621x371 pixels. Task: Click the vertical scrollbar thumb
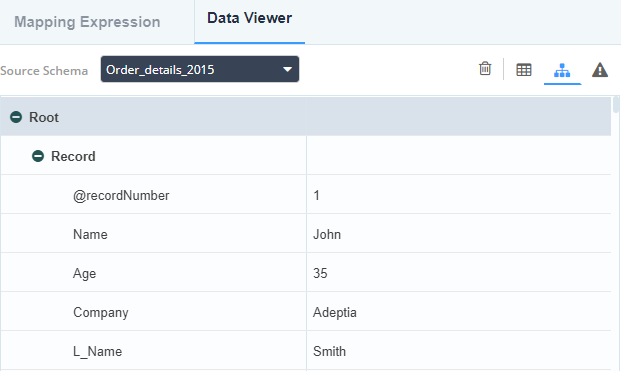click(x=615, y=105)
